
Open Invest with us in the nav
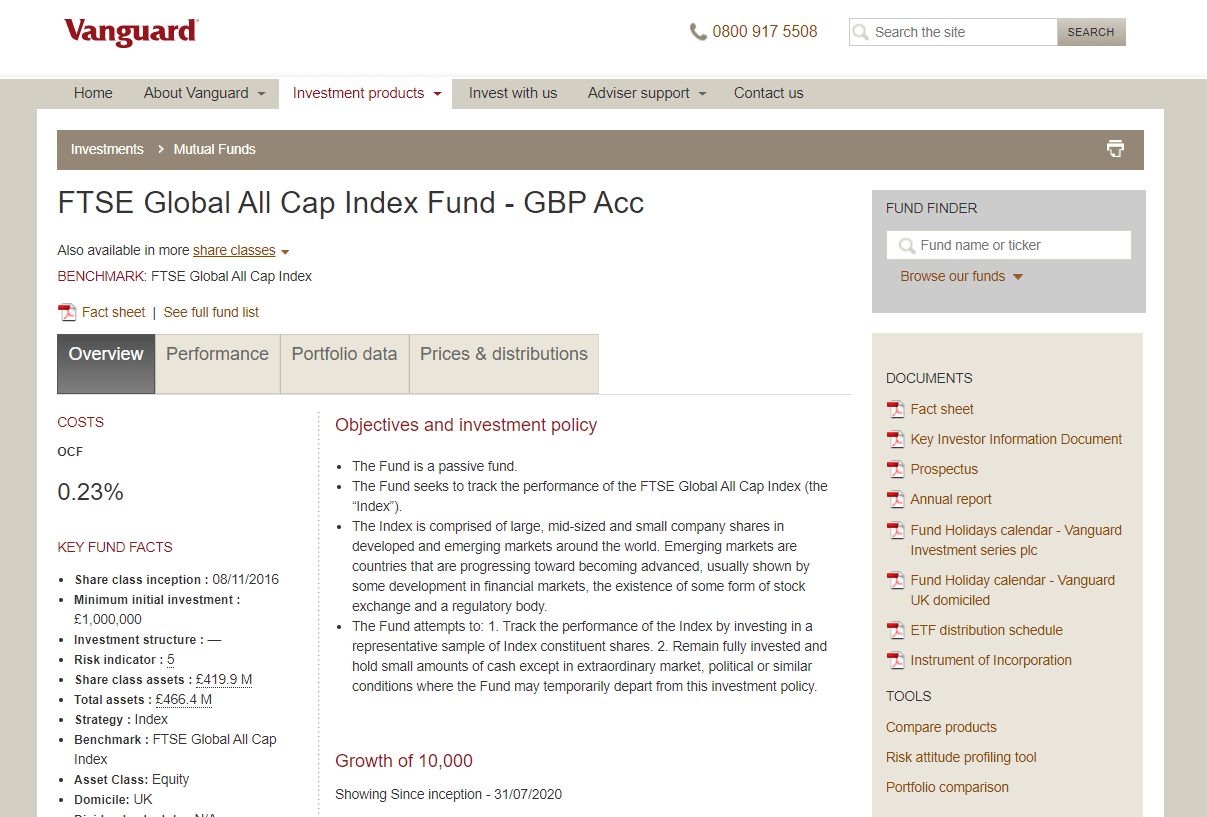[x=513, y=93]
